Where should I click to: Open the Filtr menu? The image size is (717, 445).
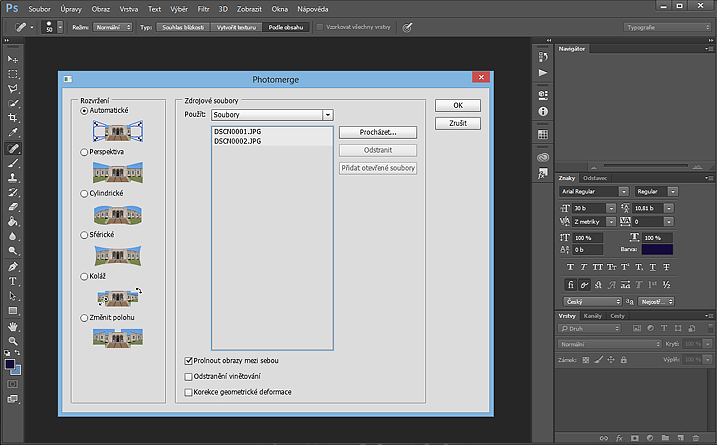point(203,9)
